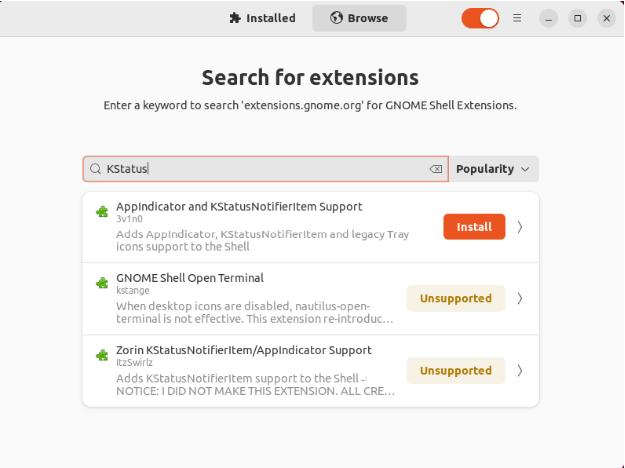The height and width of the screenshot is (468, 625).
Task: Click the GNOME Shell Open Terminal puzzle icon
Action: (x=101, y=283)
